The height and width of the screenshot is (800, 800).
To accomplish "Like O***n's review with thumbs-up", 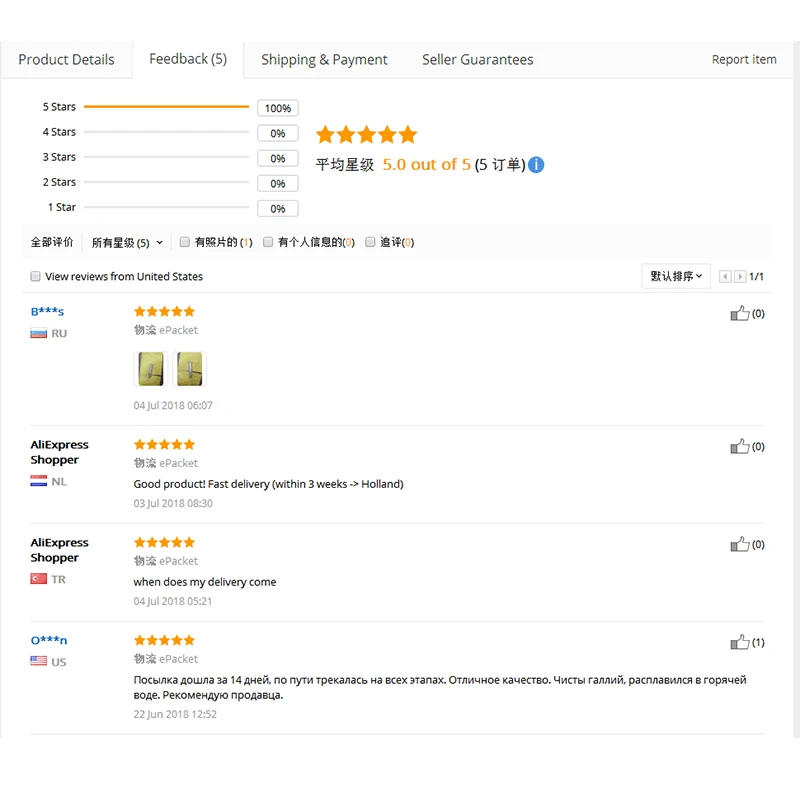I will 740,642.
